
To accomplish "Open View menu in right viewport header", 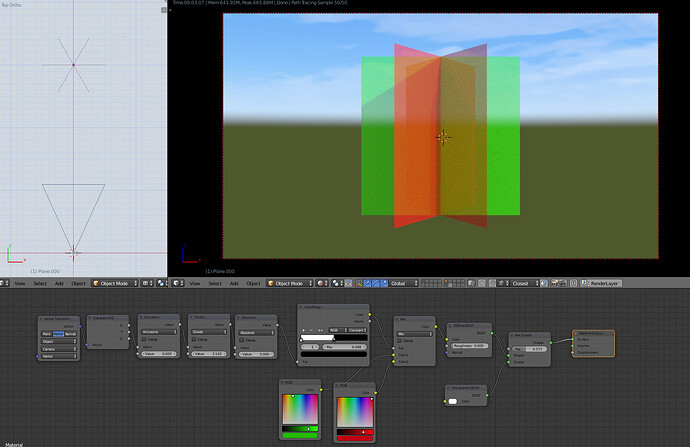I will (195, 283).
